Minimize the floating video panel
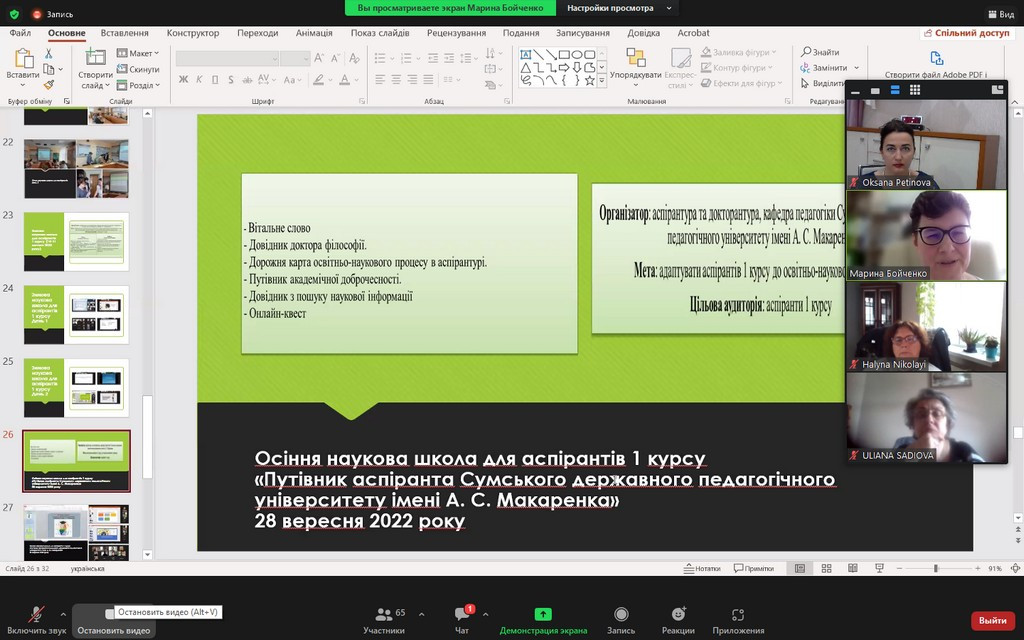Screen dimensions: 1024x640 coord(856,90)
